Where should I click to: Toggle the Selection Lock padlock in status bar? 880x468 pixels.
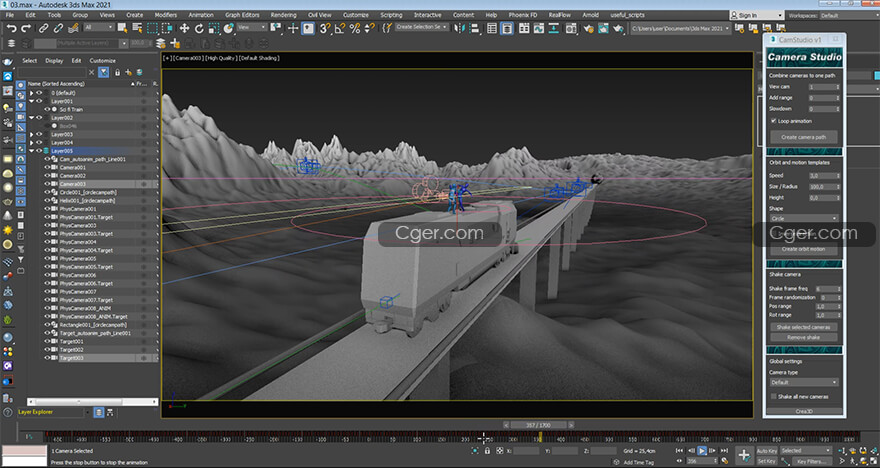pos(487,451)
